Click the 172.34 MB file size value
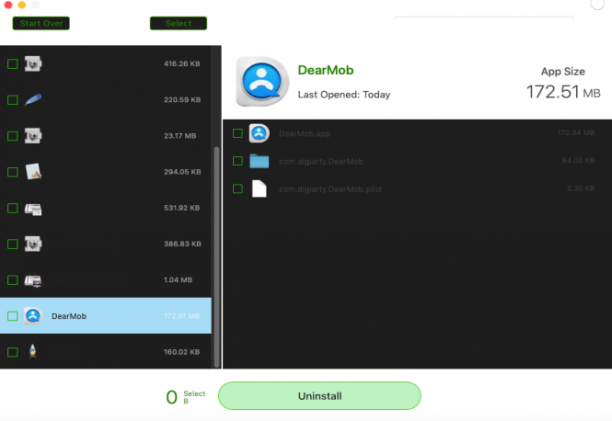This screenshot has height=421, width=612. (576, 133)
